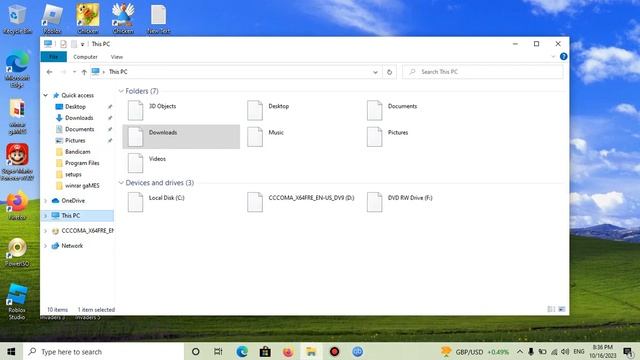Open the notification center icon
The image size is (640, 360).
pyautogui.click(x=628, y=351)
